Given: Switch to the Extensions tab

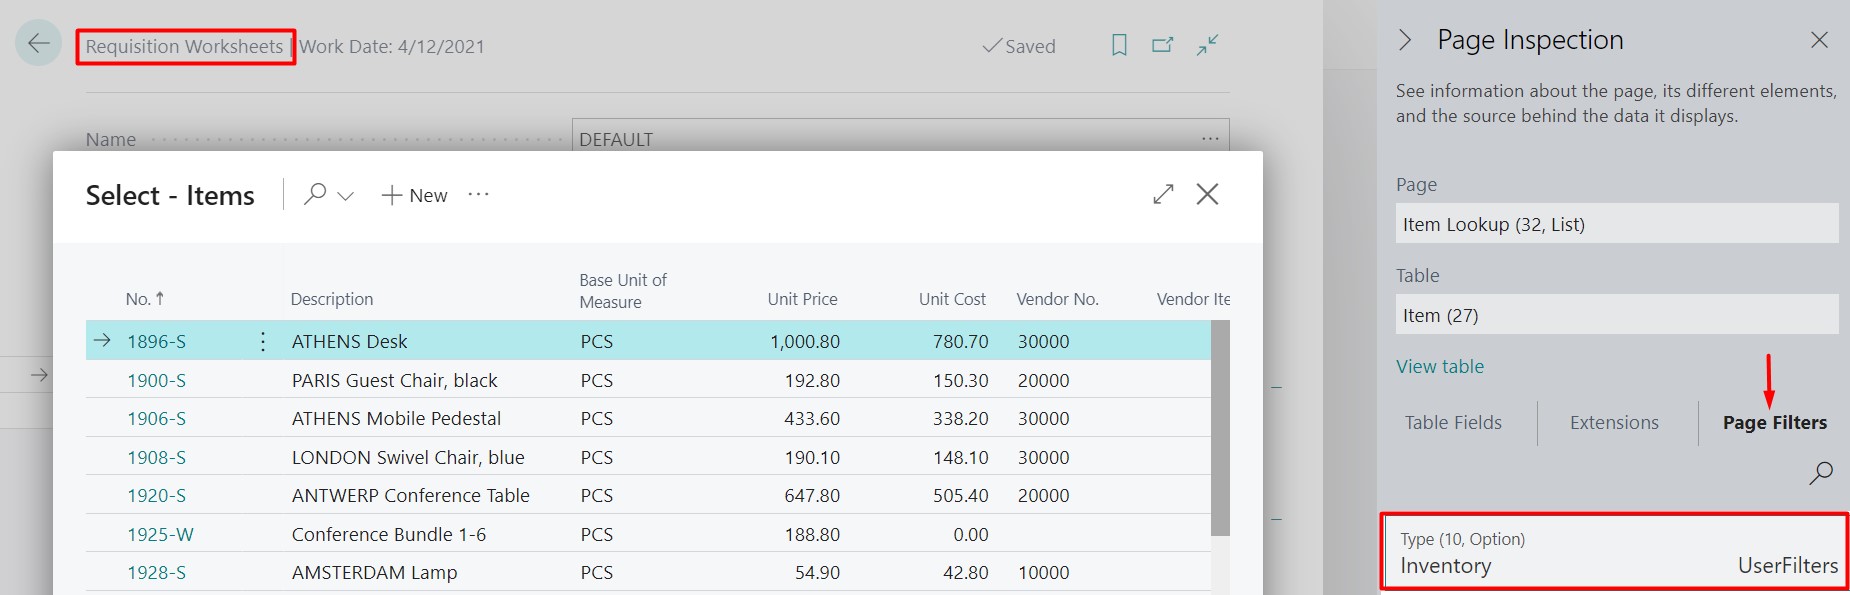Looking at the screenshot, I should (x=1614, y=423).
